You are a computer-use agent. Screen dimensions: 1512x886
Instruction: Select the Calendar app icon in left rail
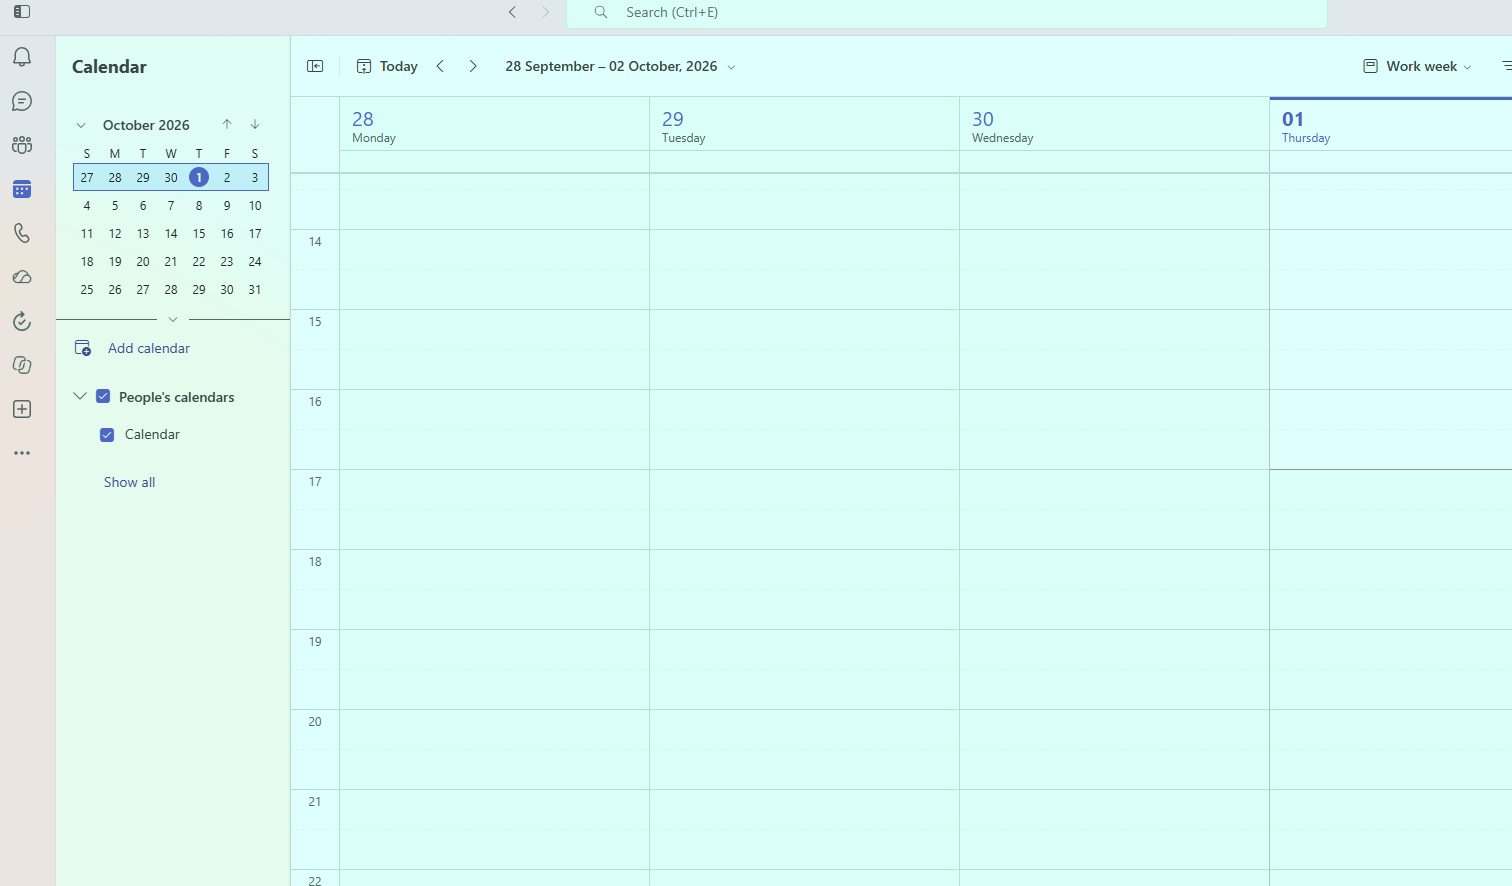point(22,189)
